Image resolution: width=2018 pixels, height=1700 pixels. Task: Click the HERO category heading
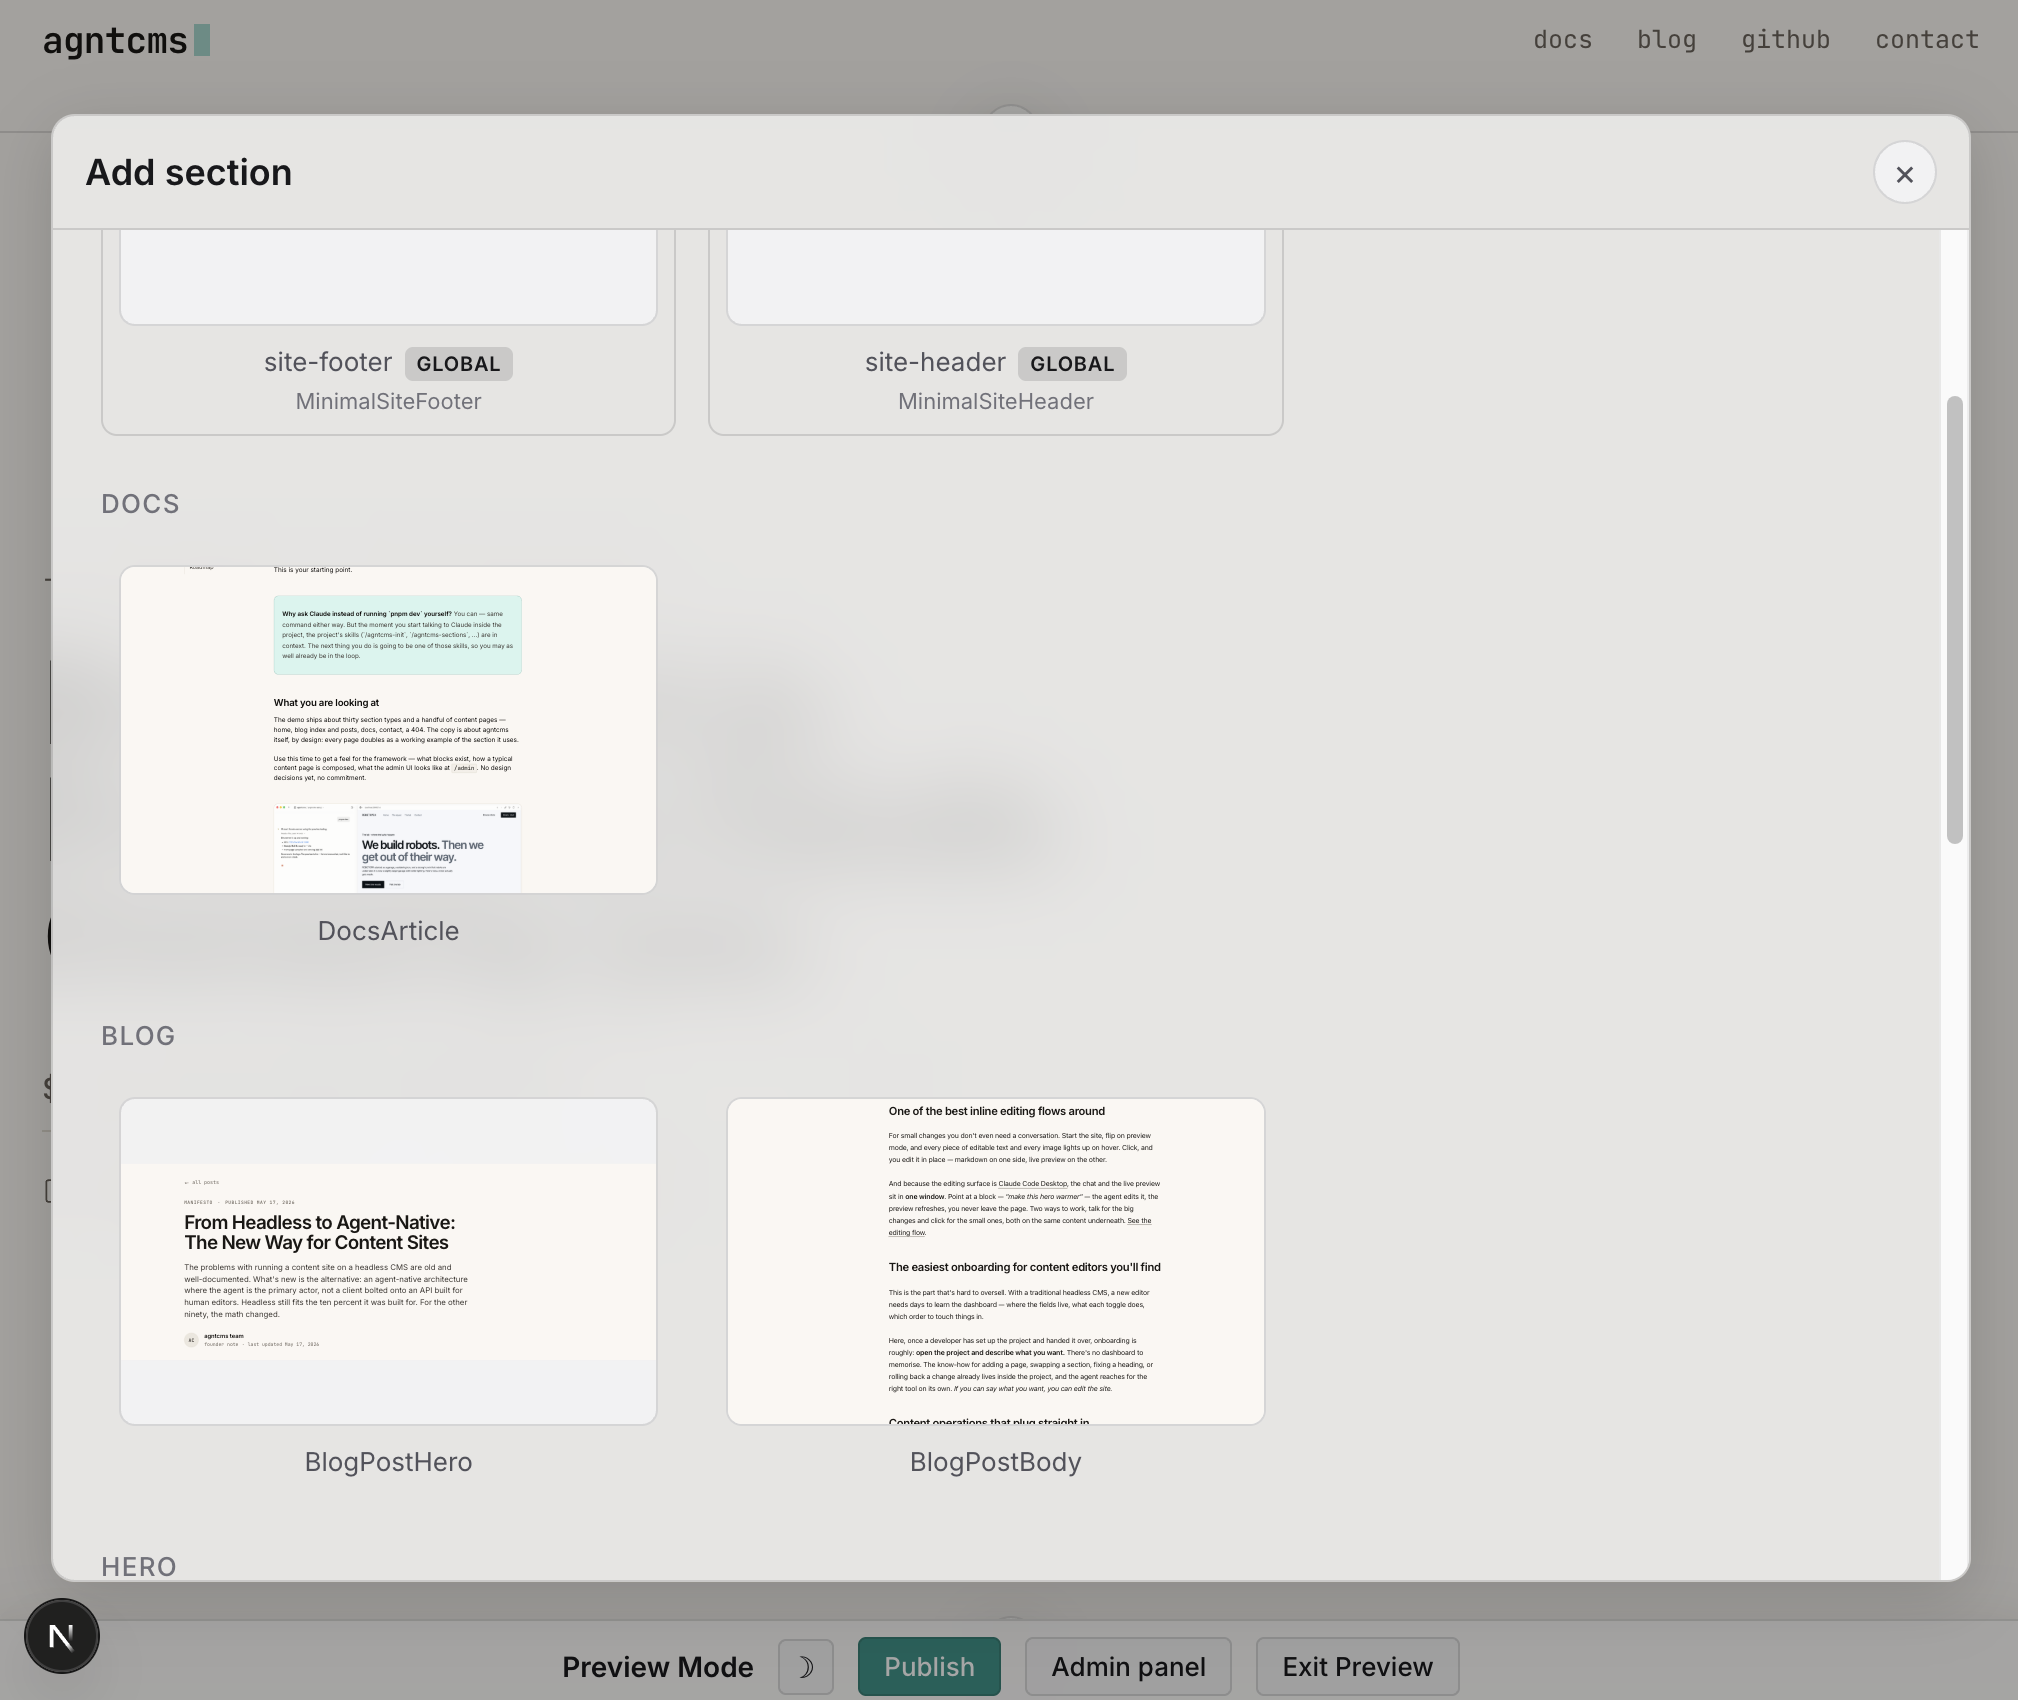point(139,1567)
